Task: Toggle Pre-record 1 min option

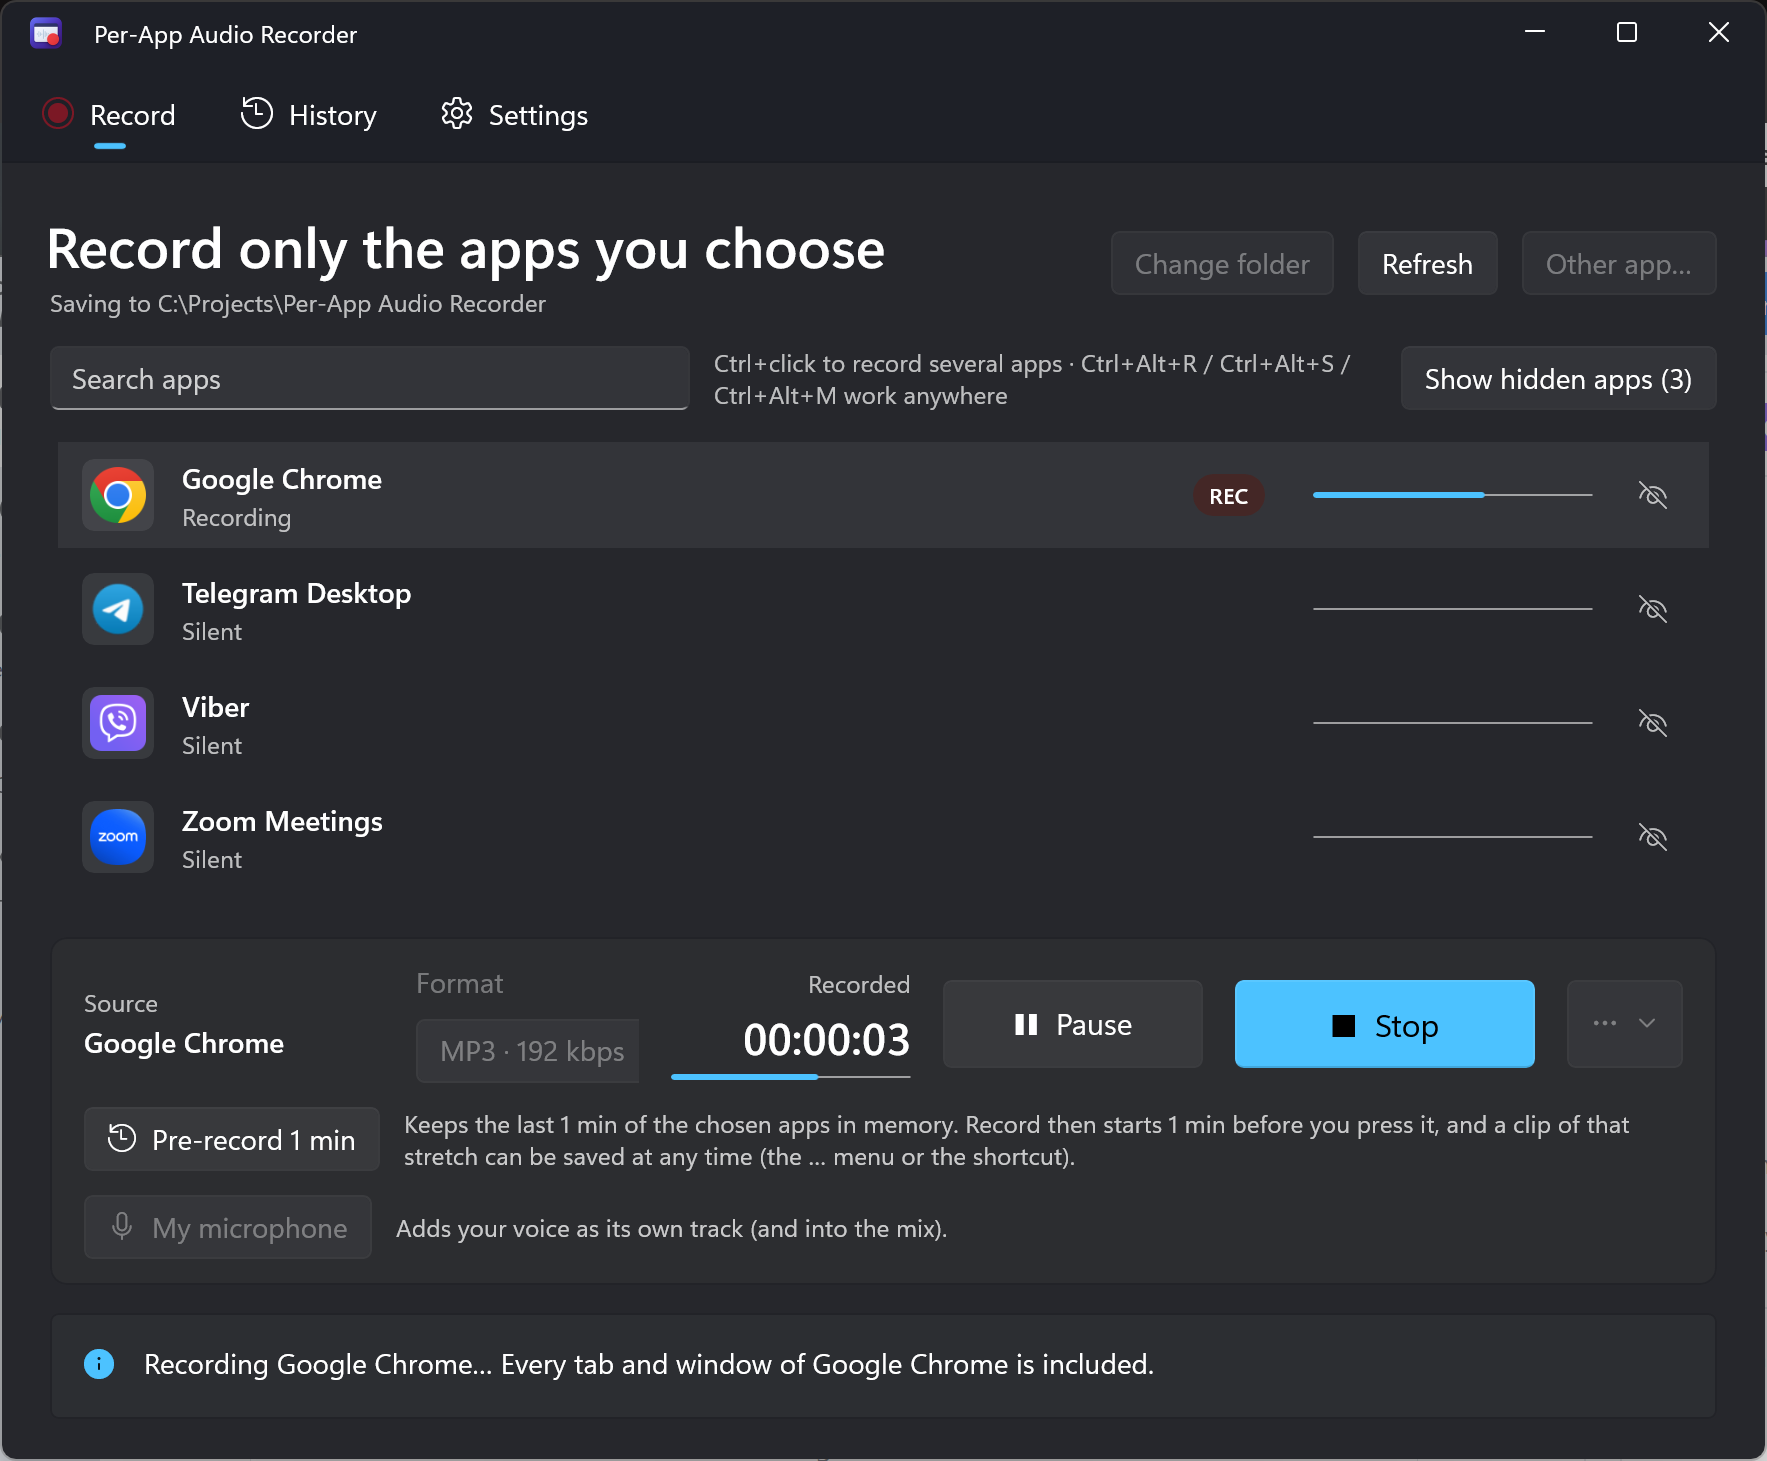Action: 232,1139
